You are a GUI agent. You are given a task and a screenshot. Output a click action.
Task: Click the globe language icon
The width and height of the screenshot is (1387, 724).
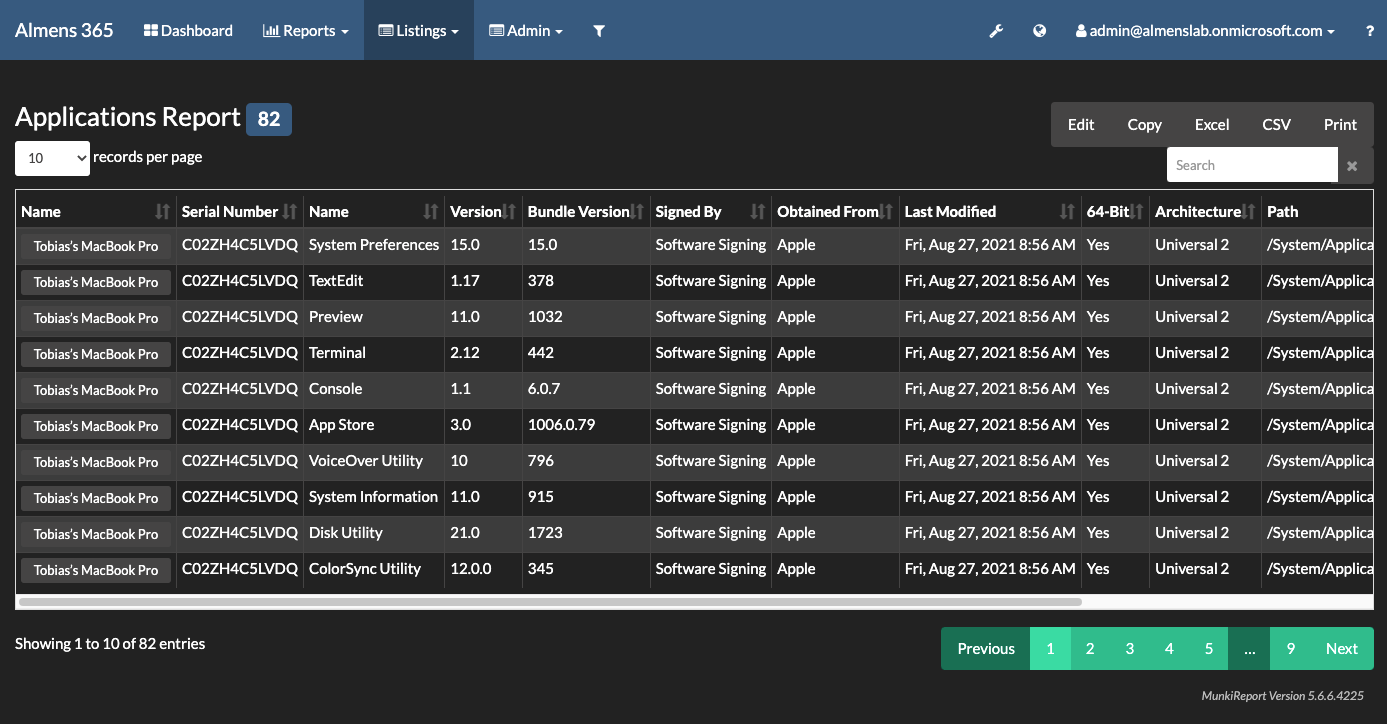[1040, 31]
